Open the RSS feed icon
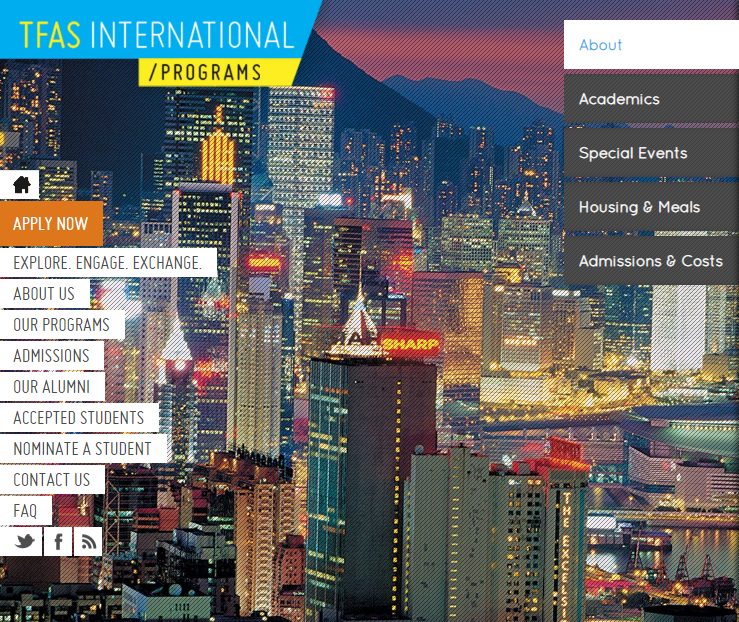 tap(88, 541)
